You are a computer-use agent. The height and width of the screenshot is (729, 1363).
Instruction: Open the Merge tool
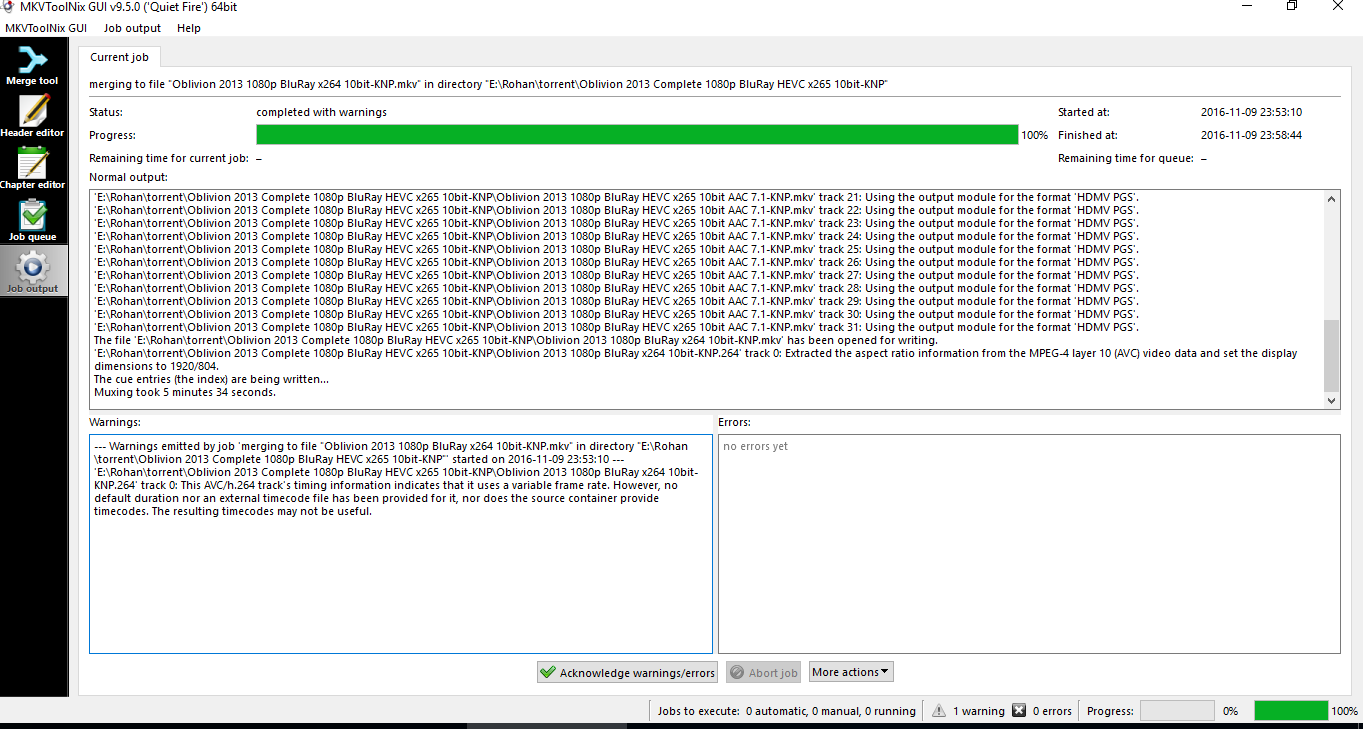point(33,65)
